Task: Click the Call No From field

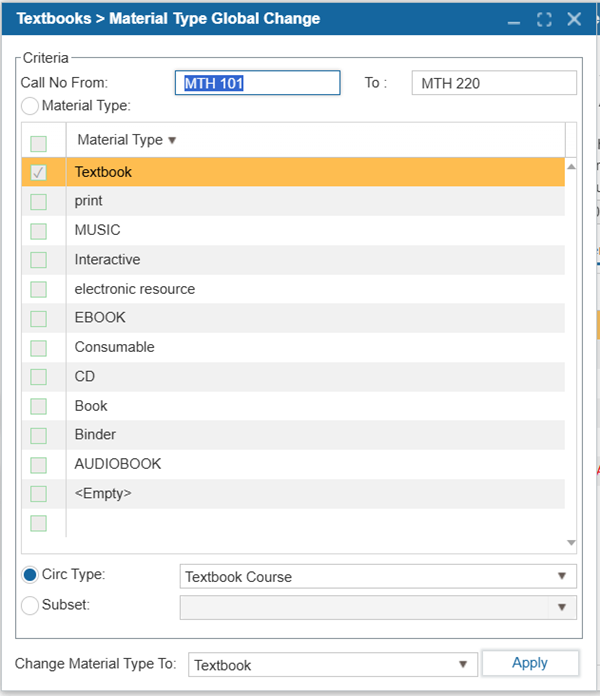Action: tap(257, 83)
